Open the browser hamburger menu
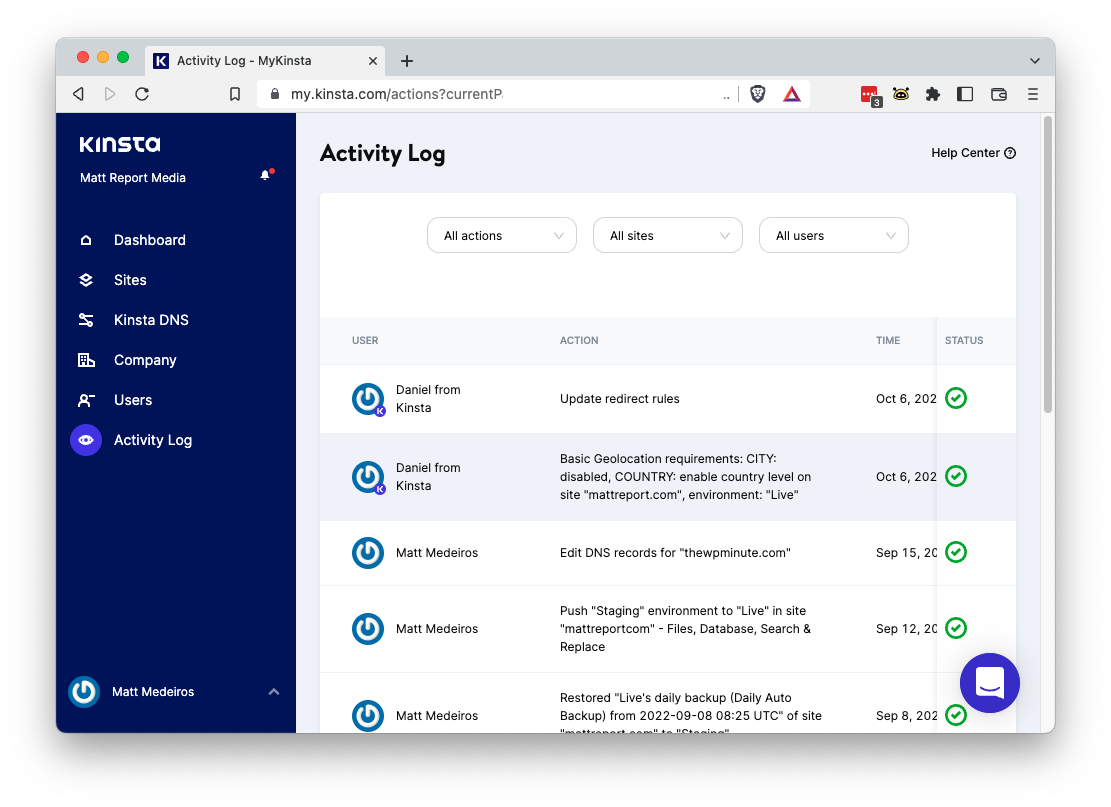Screen dimensions: 1111x807 click(x=1032, y=94)
